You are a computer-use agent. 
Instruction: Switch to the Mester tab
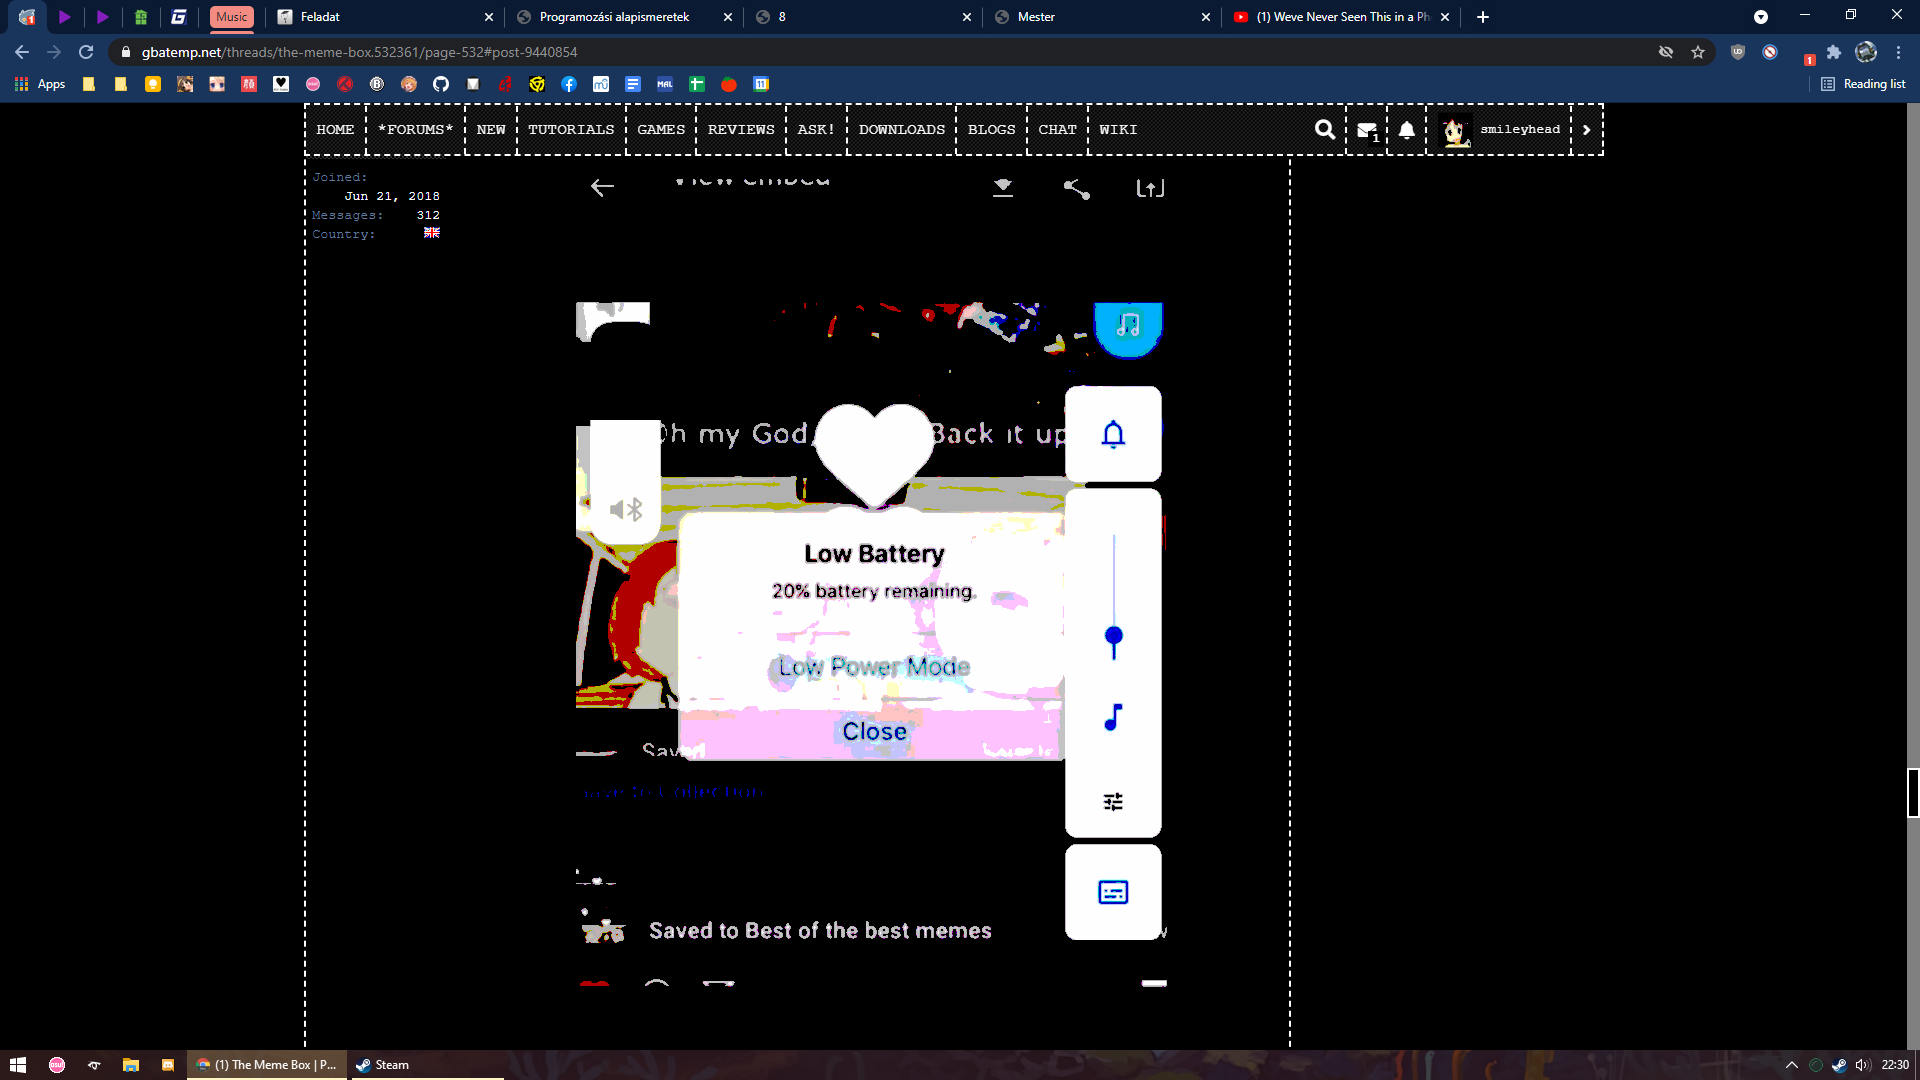(1103, 17)
